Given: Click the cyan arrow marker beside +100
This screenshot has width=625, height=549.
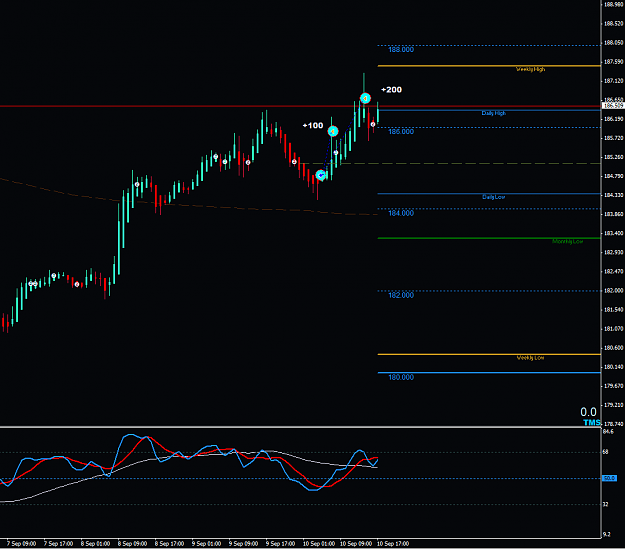Looking at the screenshot, I should [333, 131].
